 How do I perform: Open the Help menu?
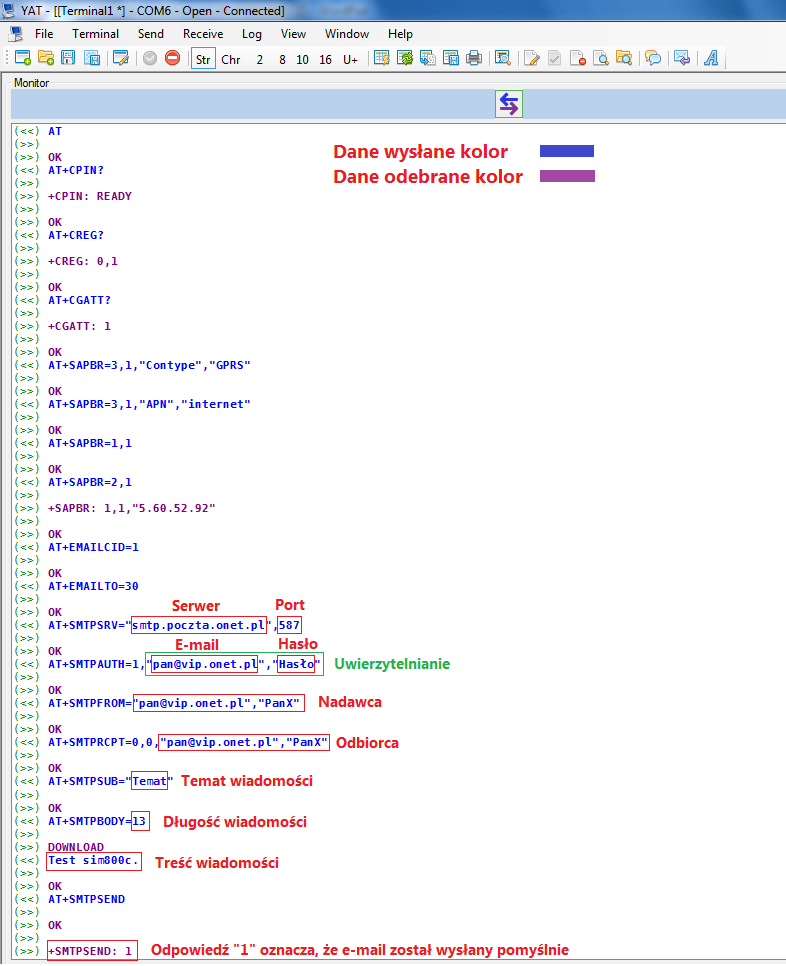click(400, 34)
